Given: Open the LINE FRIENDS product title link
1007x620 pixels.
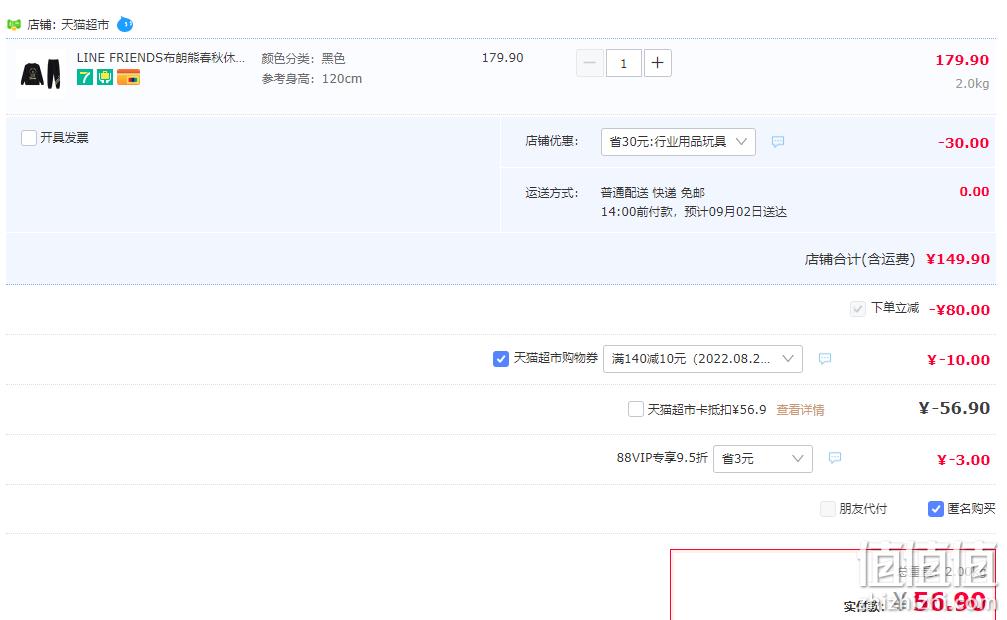Looking at the screenshot, I should (x=161, y=58).
